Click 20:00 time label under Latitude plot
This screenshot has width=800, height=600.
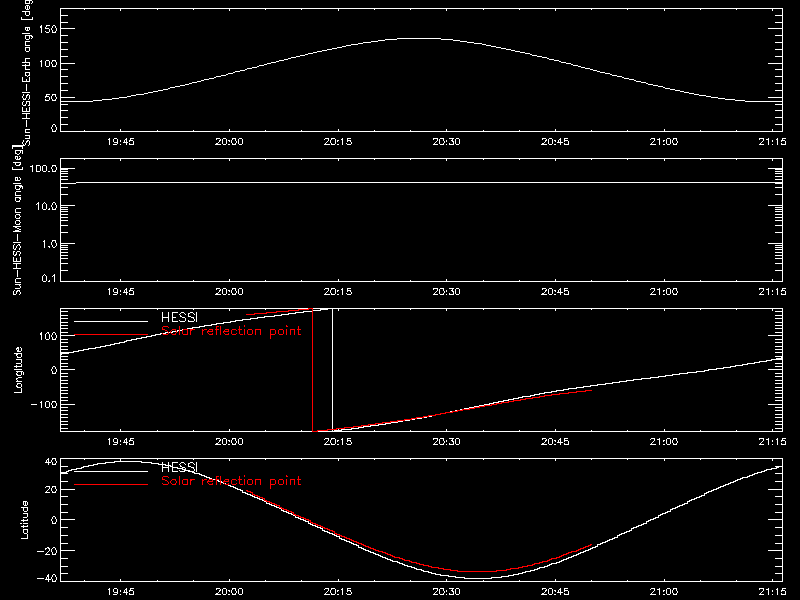pos(229,592)
